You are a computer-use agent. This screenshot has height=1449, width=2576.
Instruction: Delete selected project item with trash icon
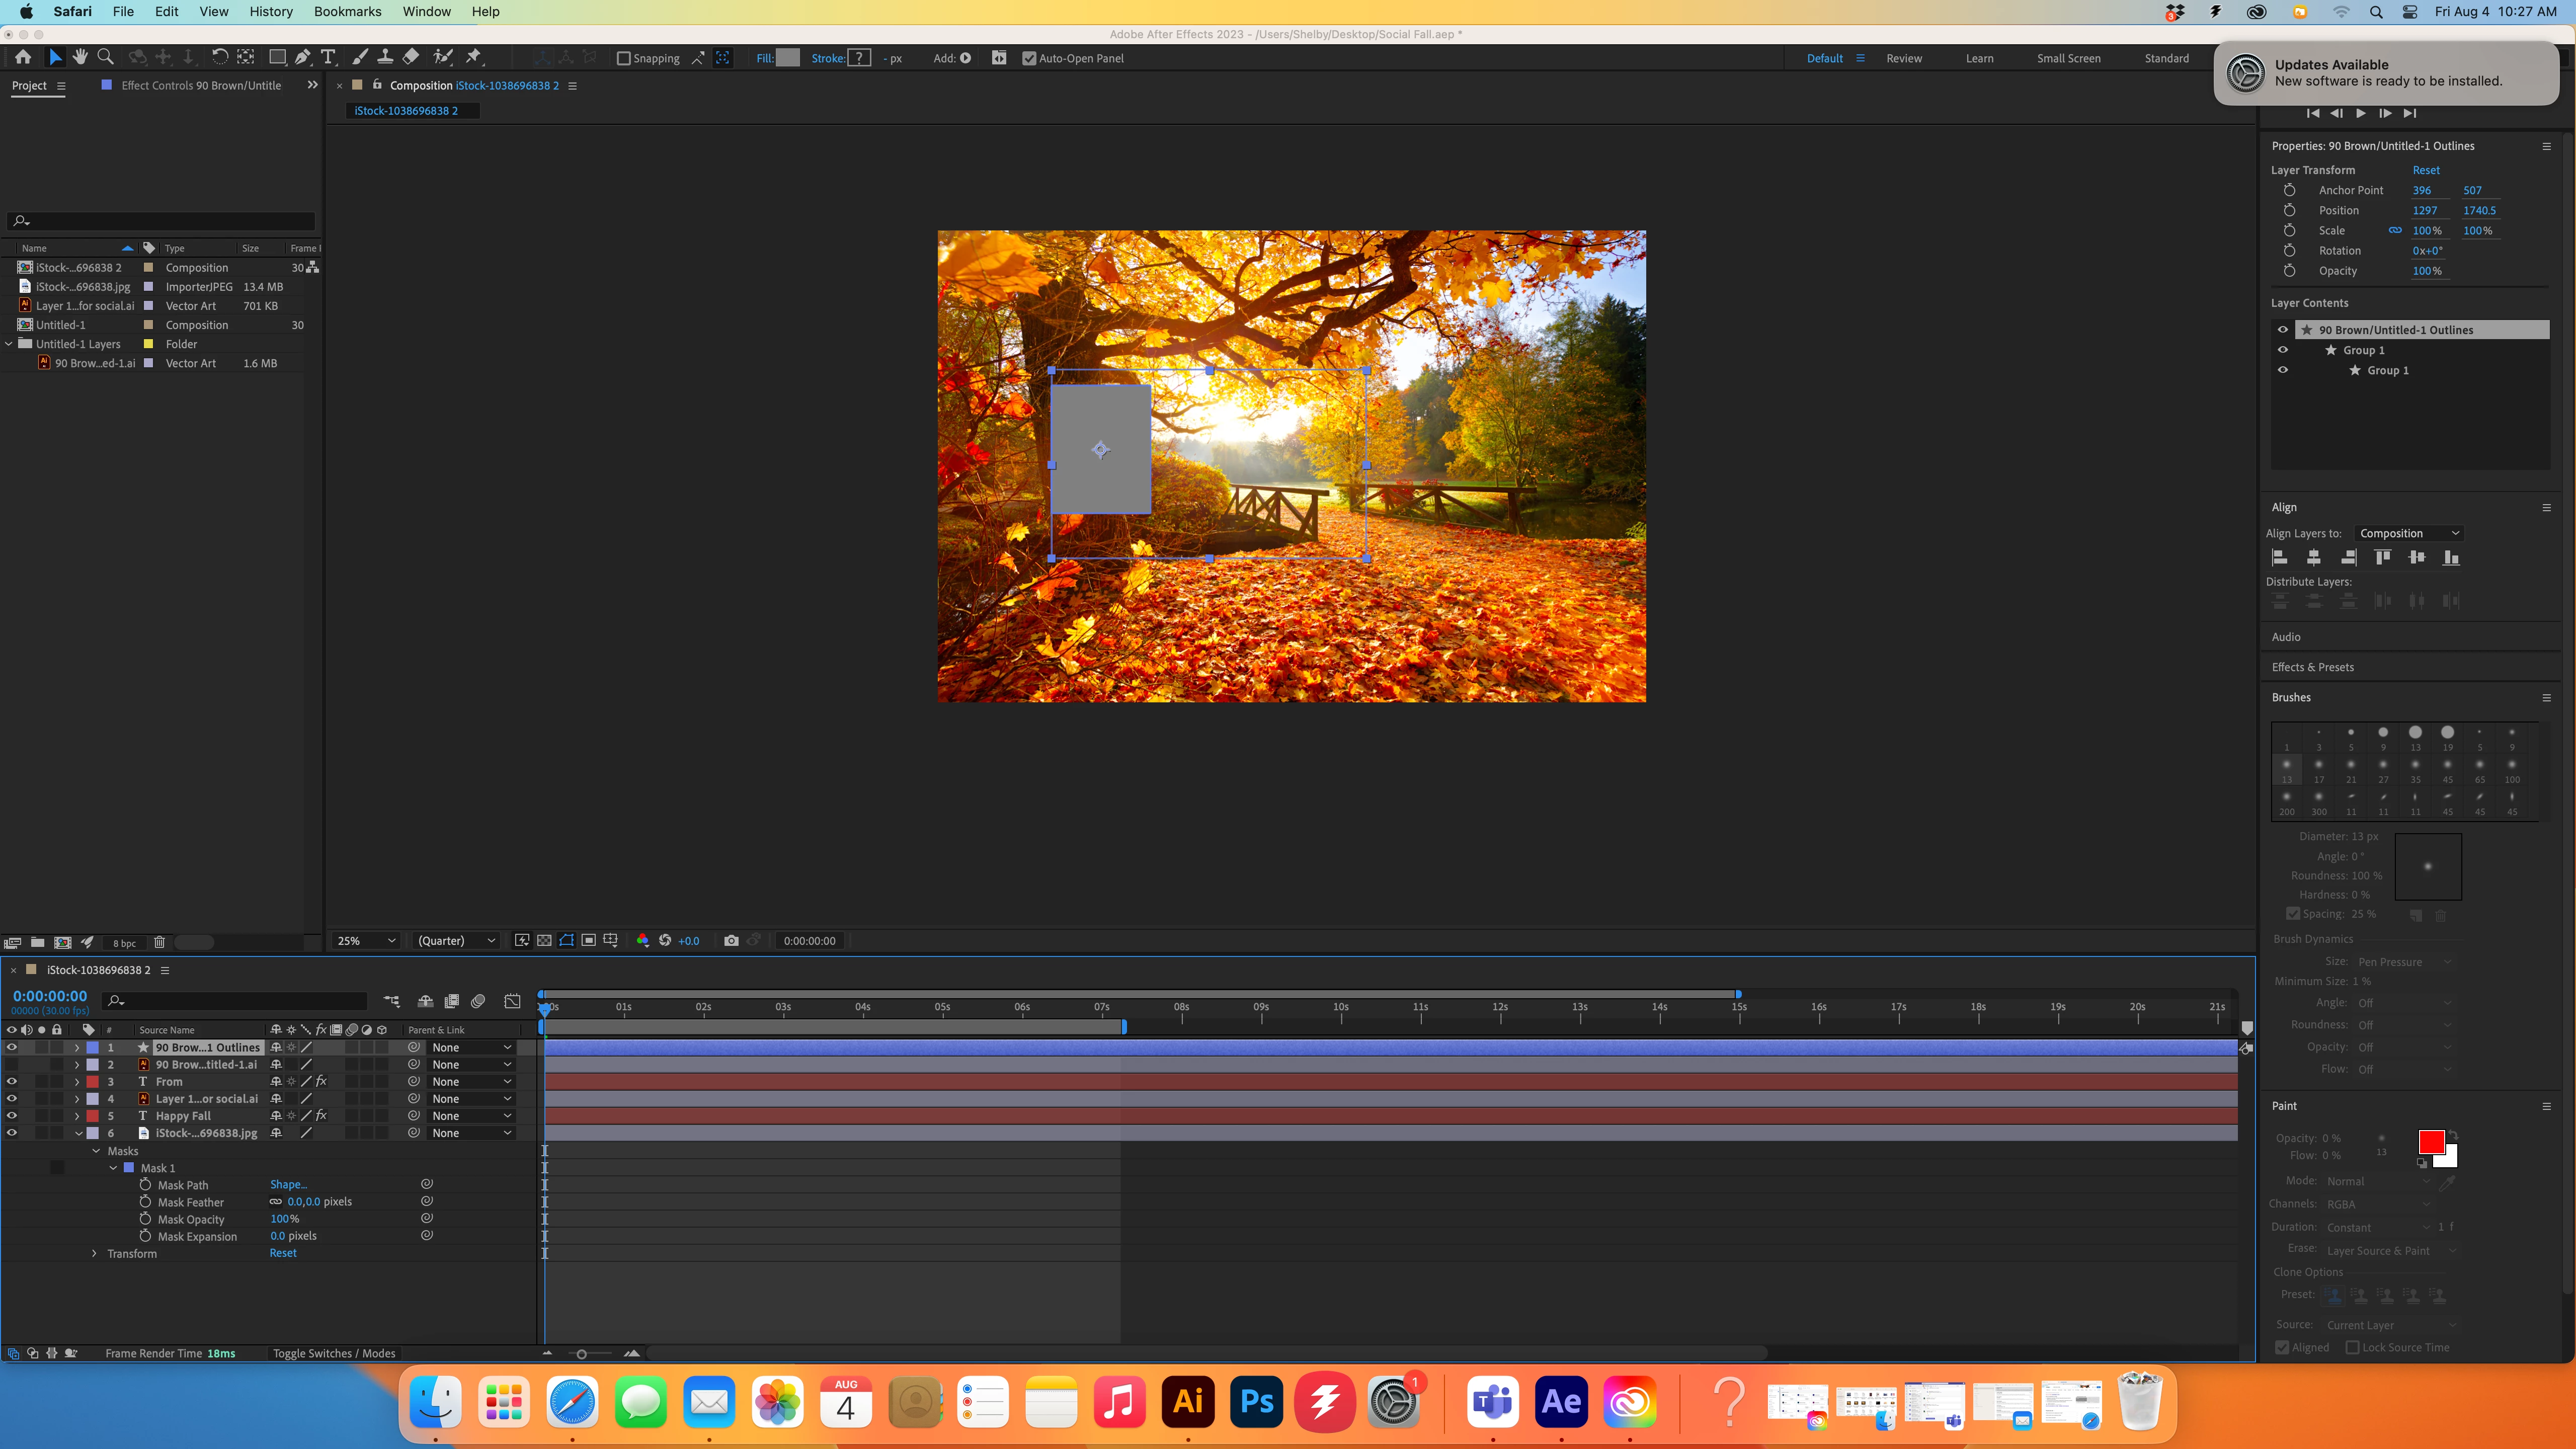point(159,942)
